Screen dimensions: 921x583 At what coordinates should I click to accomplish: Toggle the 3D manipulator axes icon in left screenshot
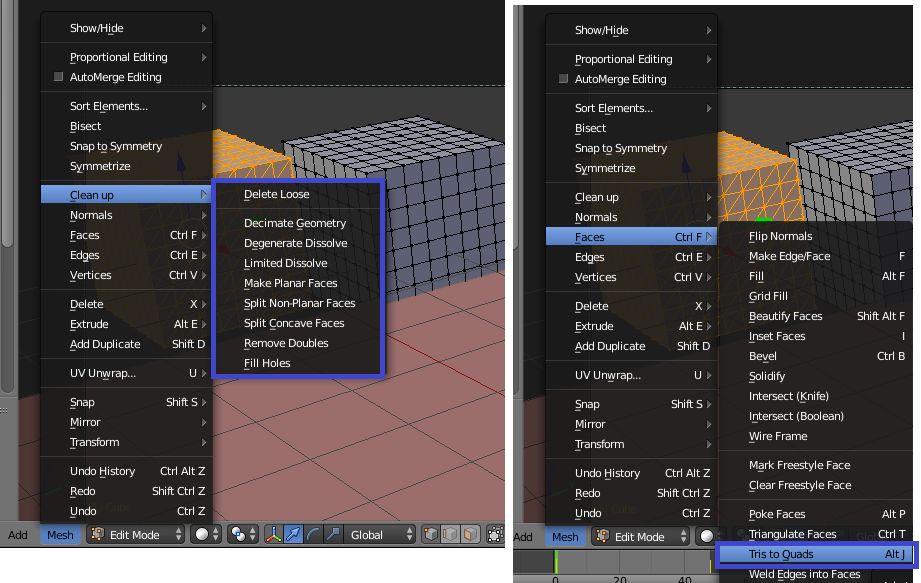[x=273, y=535]
